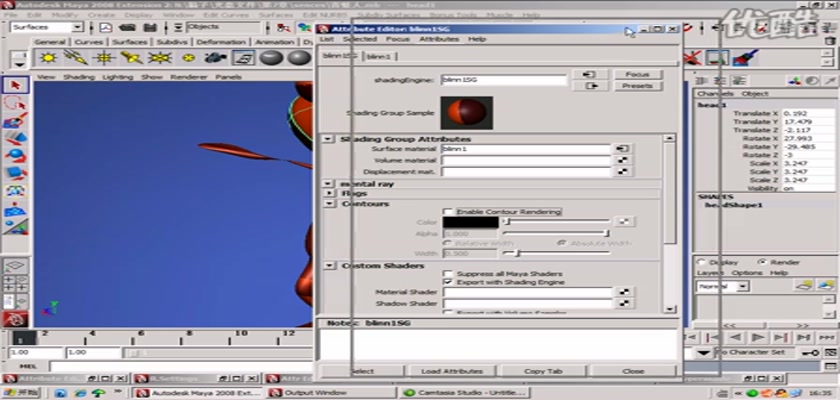The height and width of the screenshot is (400, 840).
Task: Uncheck Export with Shading Engine
Action: click(x=448, y=282)
